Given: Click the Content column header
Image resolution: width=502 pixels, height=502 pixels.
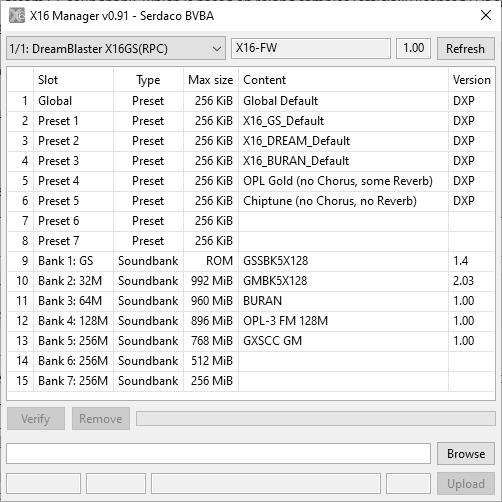Looking at the screenshot, I should (343, 80).
